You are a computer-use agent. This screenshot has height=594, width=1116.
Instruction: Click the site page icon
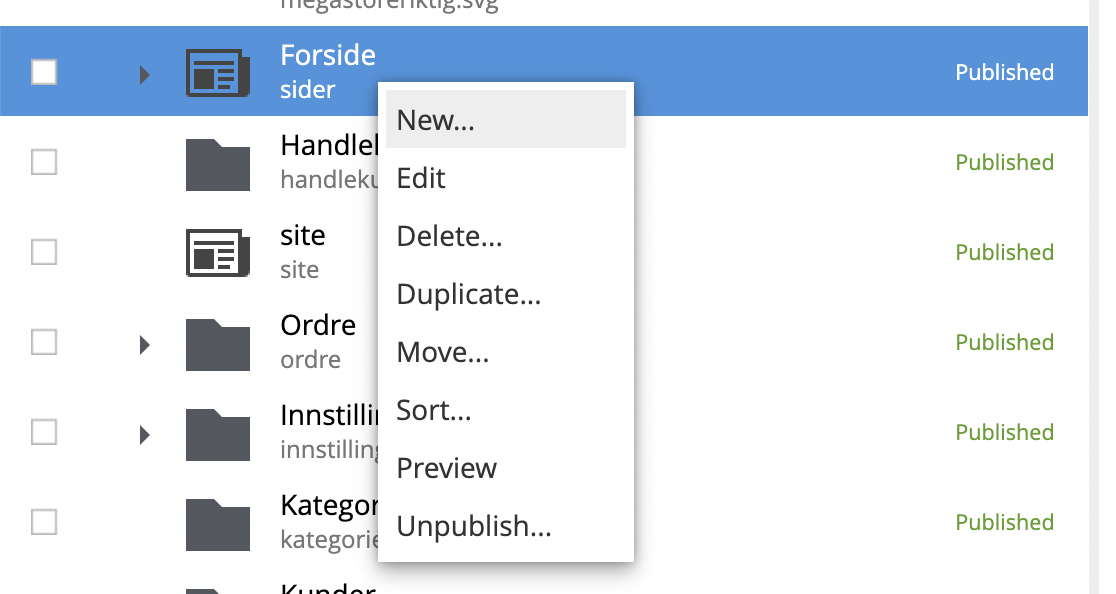[x=217, y=253]
